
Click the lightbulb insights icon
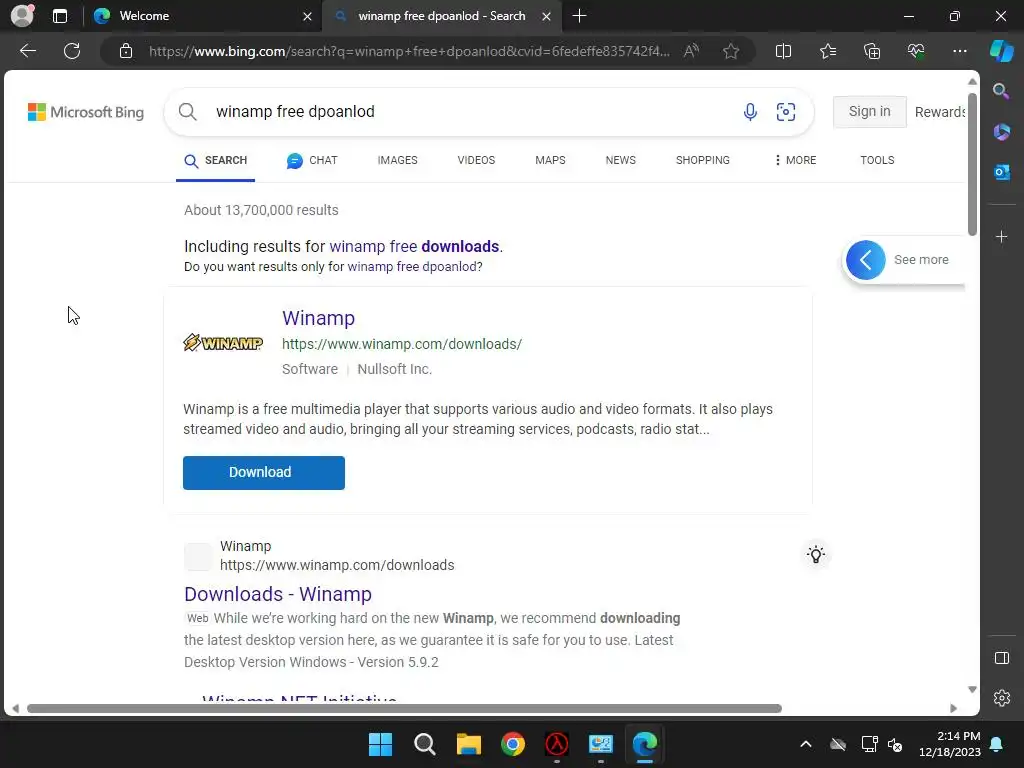816,554
